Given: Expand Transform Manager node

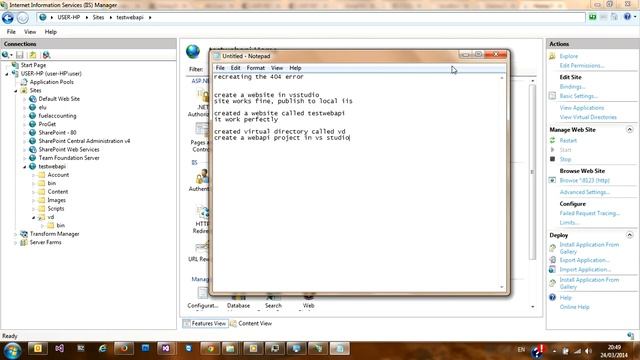Looking at the screenshot, I should pos(16,234).
